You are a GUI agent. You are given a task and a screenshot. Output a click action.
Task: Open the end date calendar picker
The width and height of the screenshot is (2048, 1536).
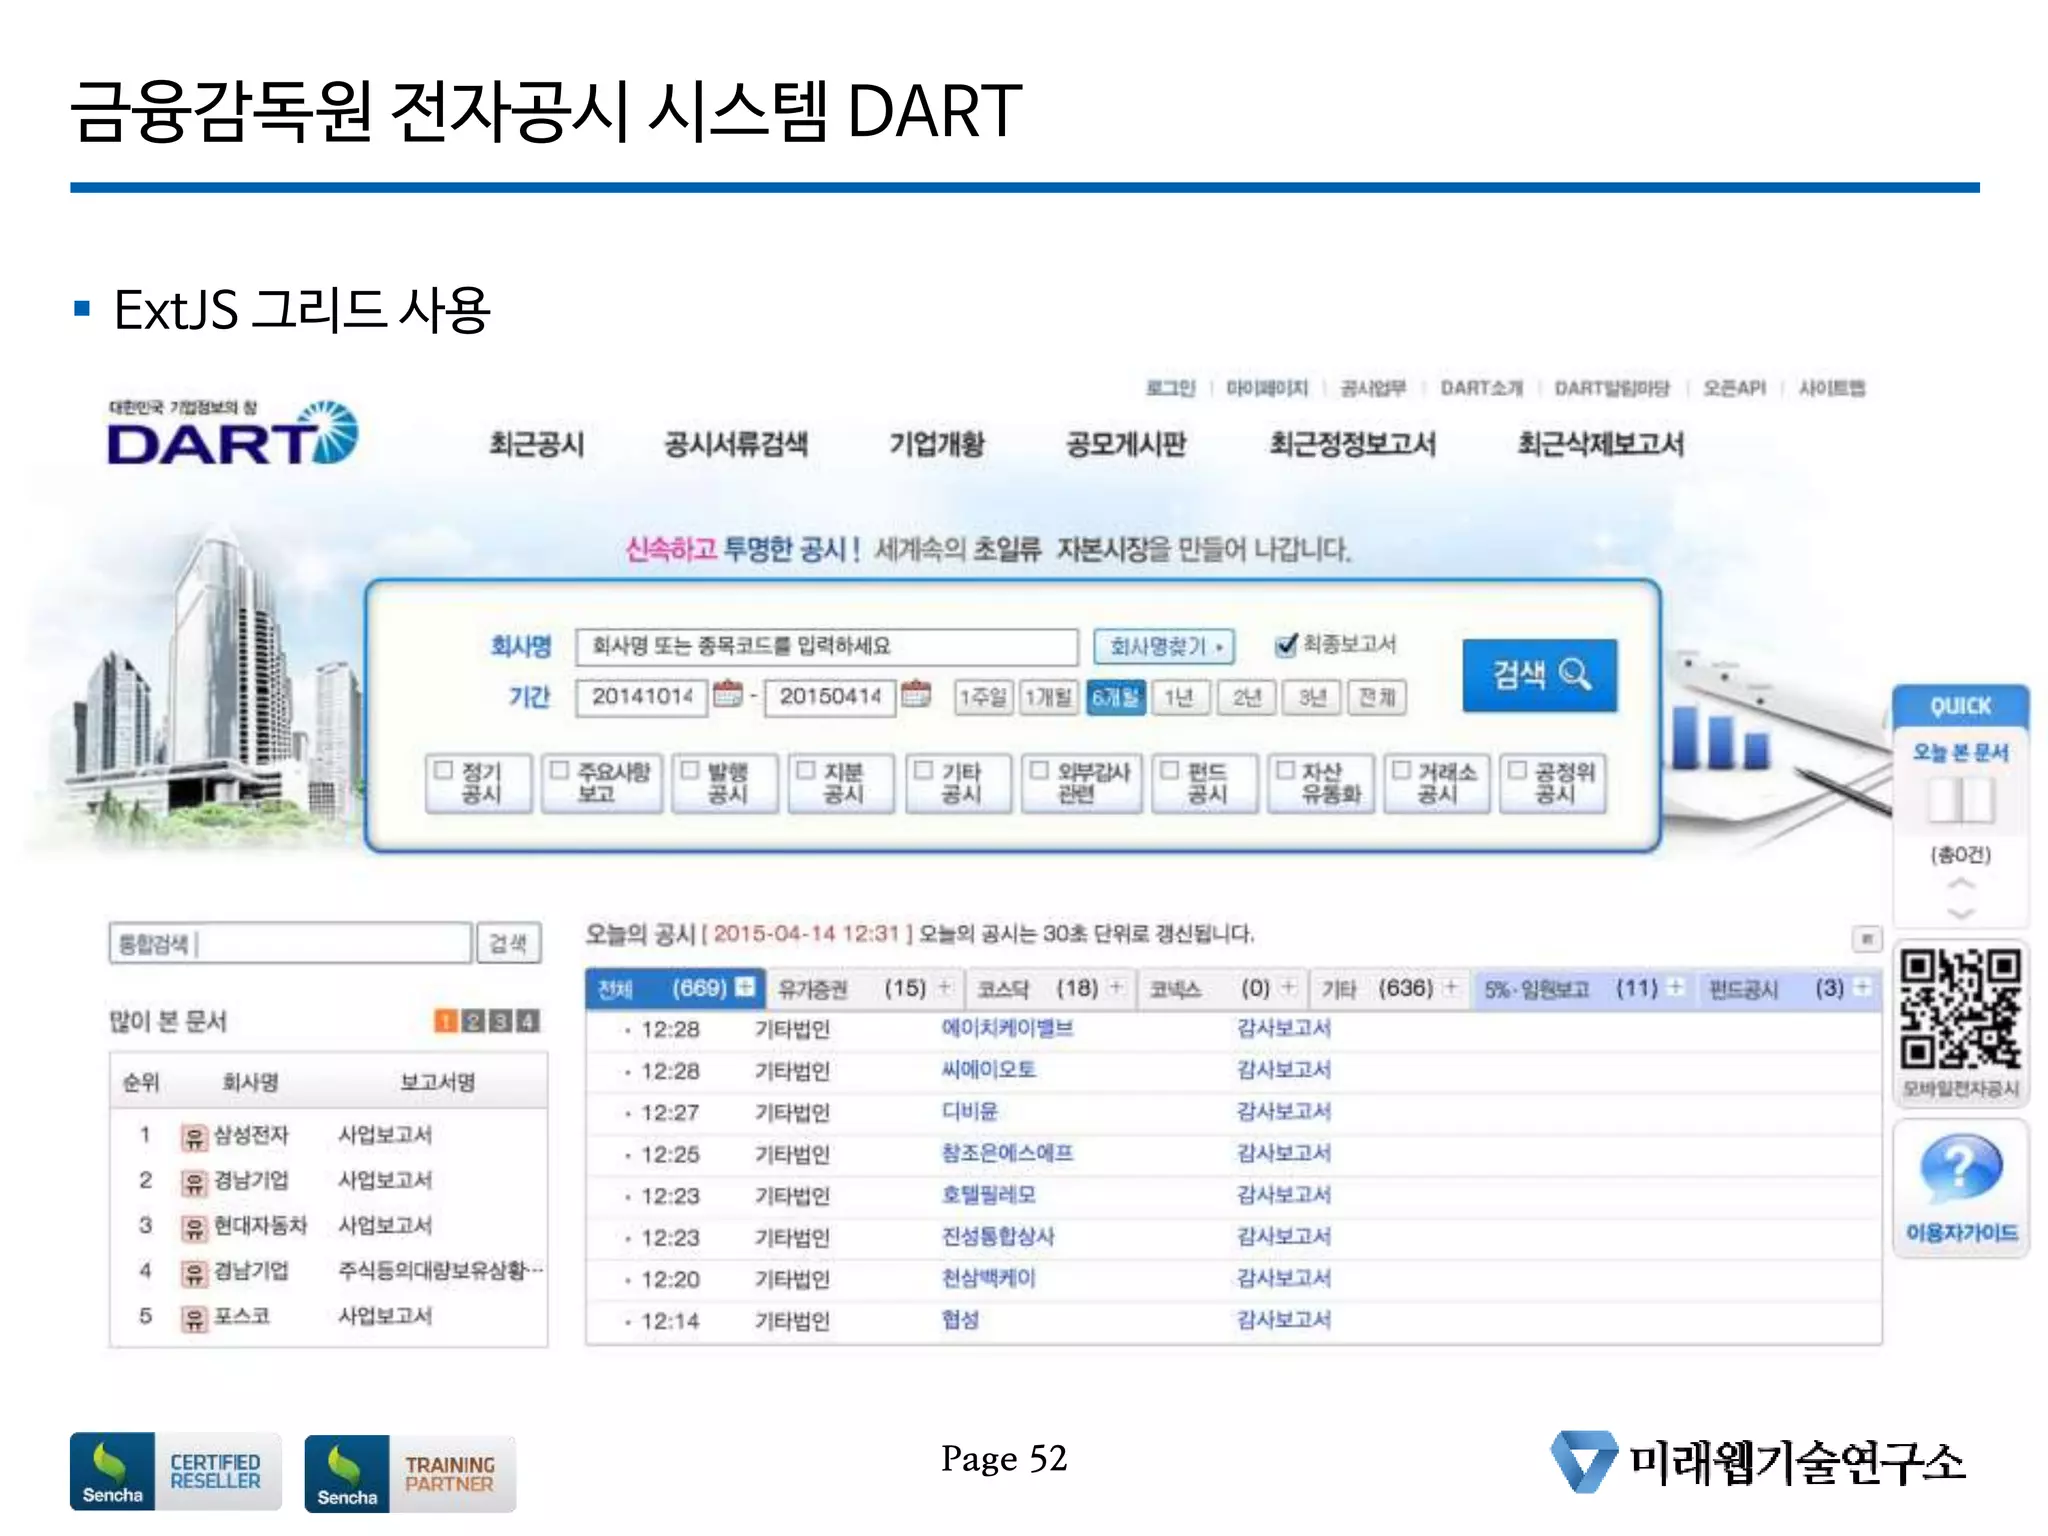point(916,693)
